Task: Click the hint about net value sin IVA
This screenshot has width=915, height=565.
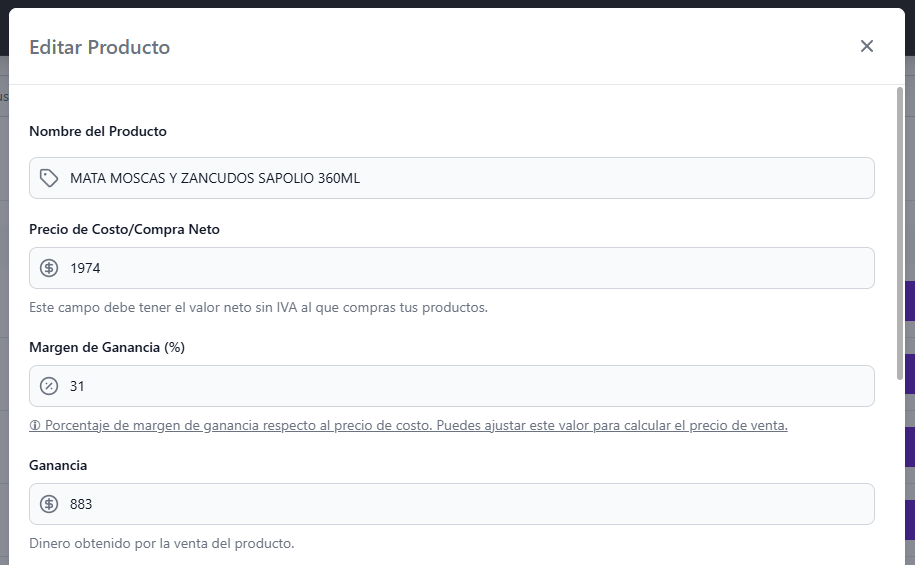Action: pyautogui.click(x=258, y=307)
